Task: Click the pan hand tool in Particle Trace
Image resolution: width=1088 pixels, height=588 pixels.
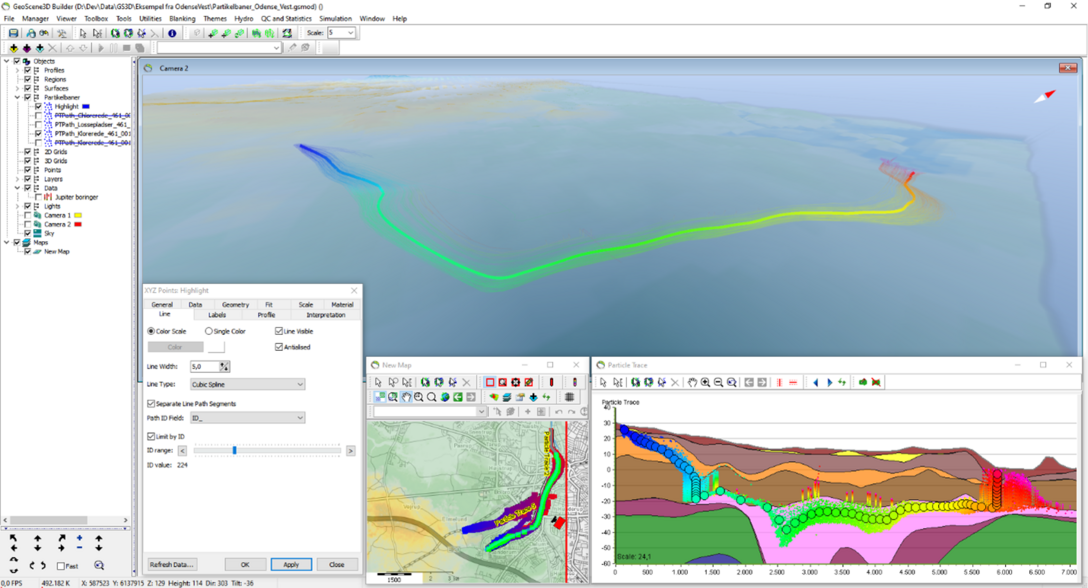Action: pos(692,383)
